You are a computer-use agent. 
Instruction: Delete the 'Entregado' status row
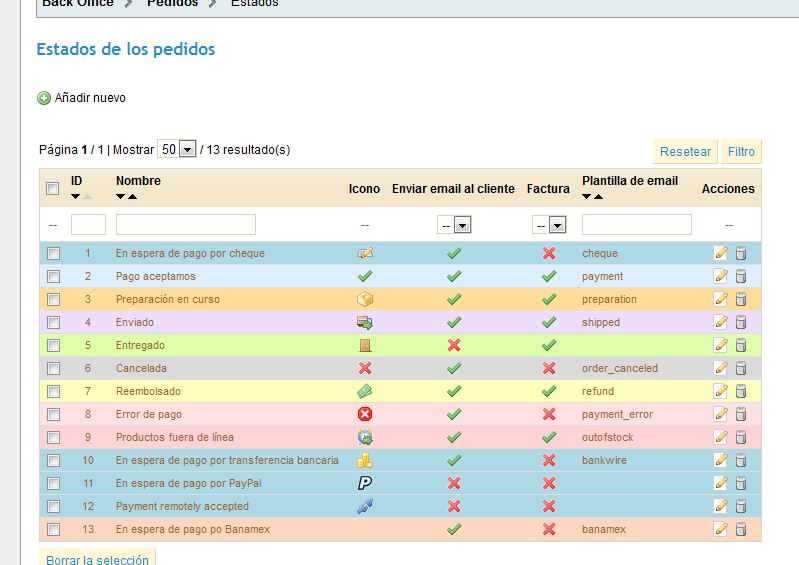coord(741,345)
